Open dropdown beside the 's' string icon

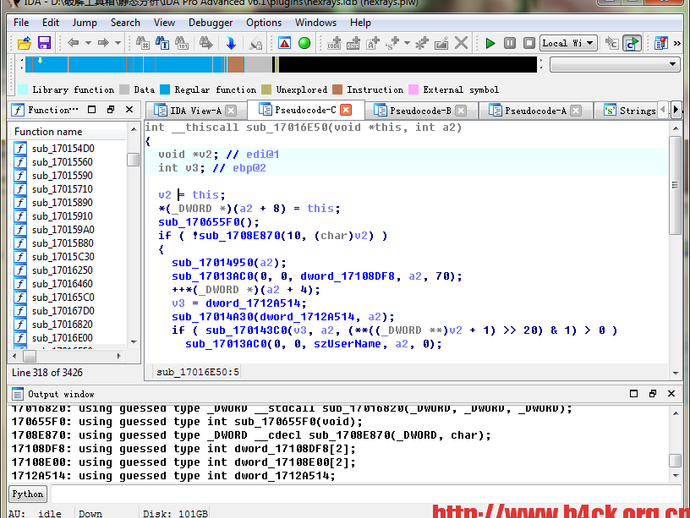tap(407, 43)
